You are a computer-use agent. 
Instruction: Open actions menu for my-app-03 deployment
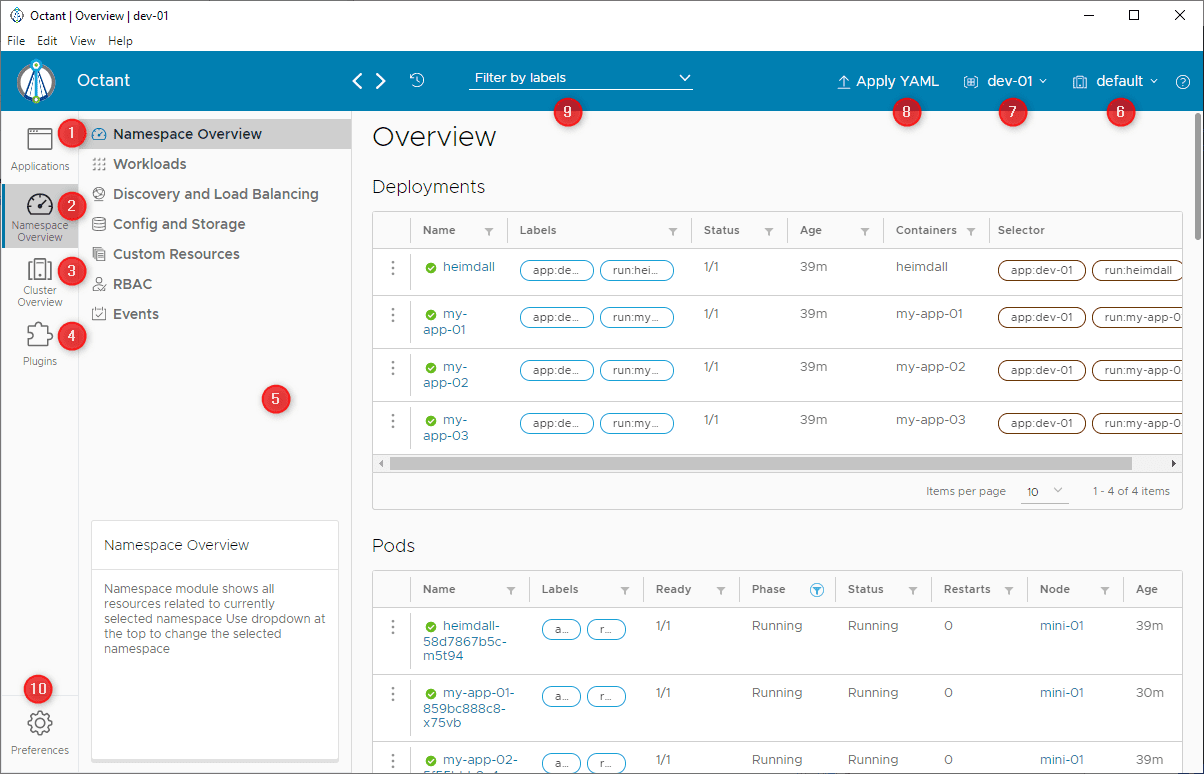point(393,420)
